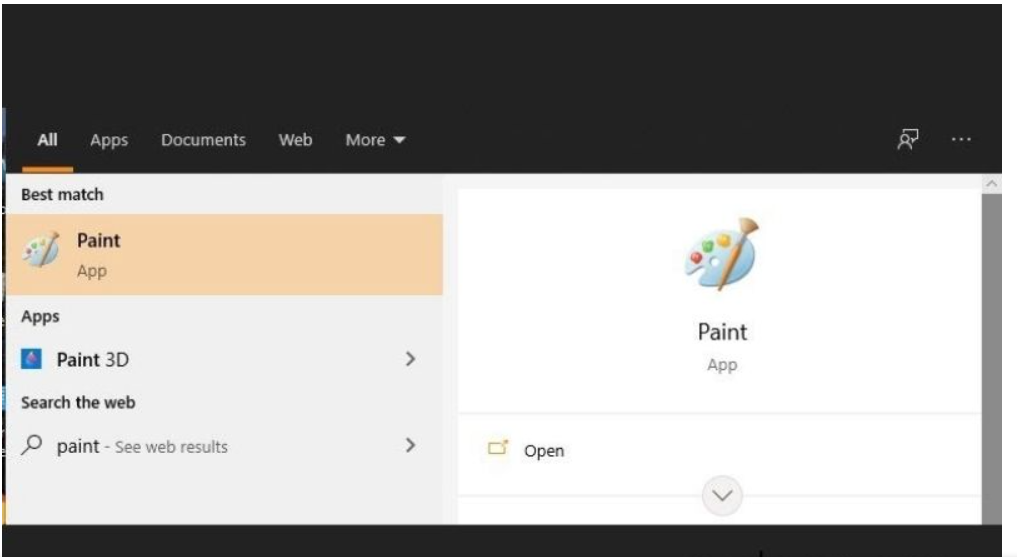Switch to the Web tab

[295, 140]
